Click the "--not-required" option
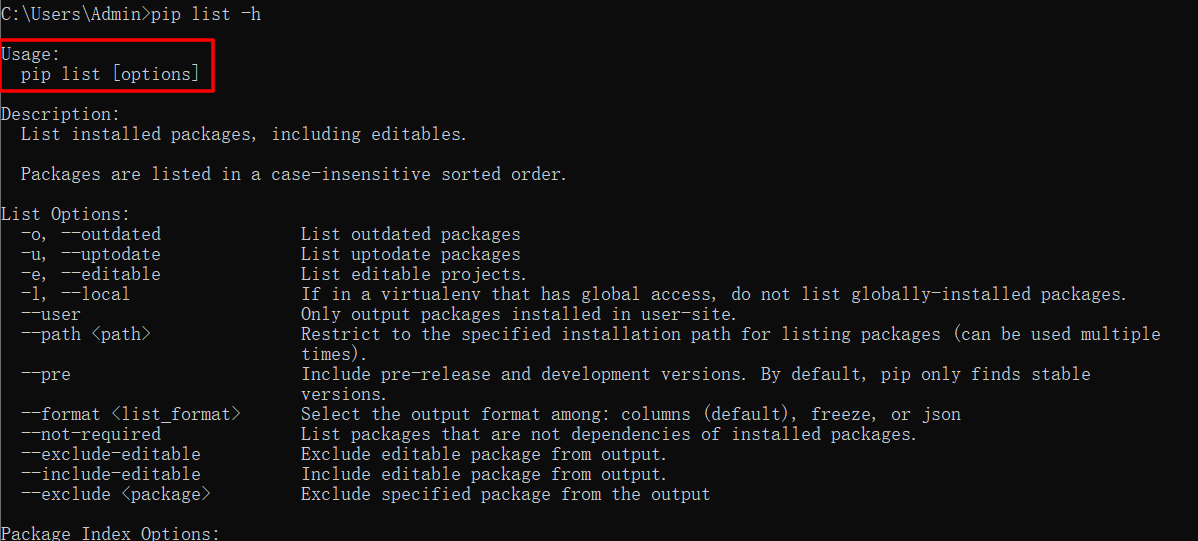Viewport: 1198px width, 541px height. [x=90, y=434]
